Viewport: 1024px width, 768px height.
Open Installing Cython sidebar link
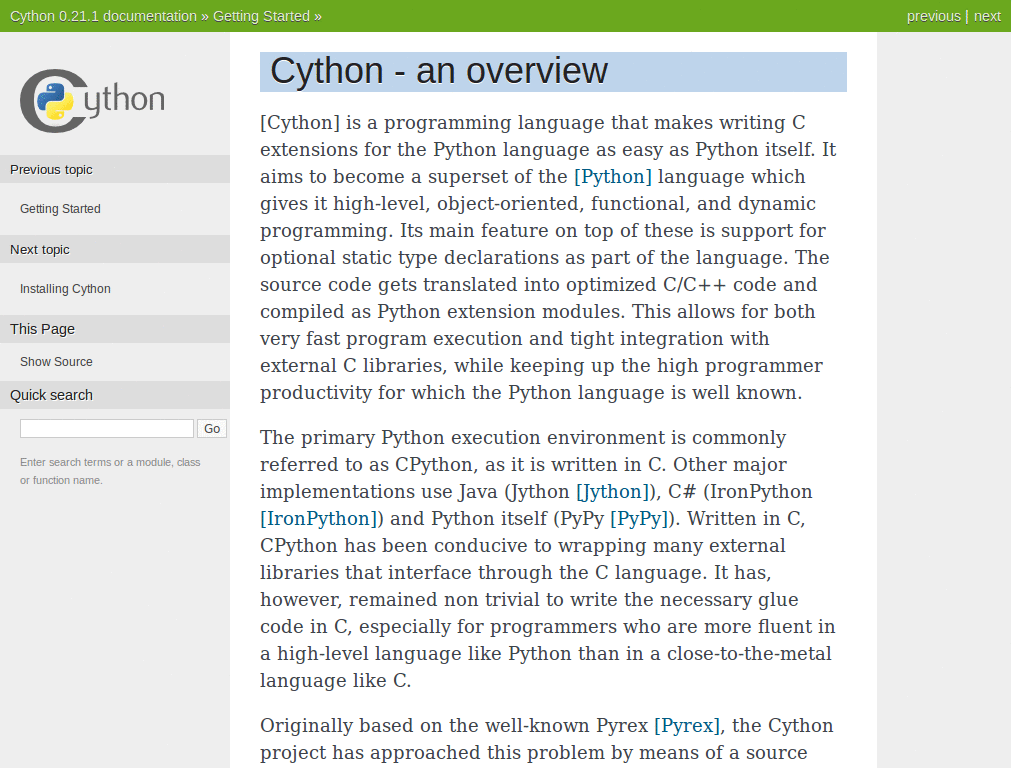click(65, 289)
